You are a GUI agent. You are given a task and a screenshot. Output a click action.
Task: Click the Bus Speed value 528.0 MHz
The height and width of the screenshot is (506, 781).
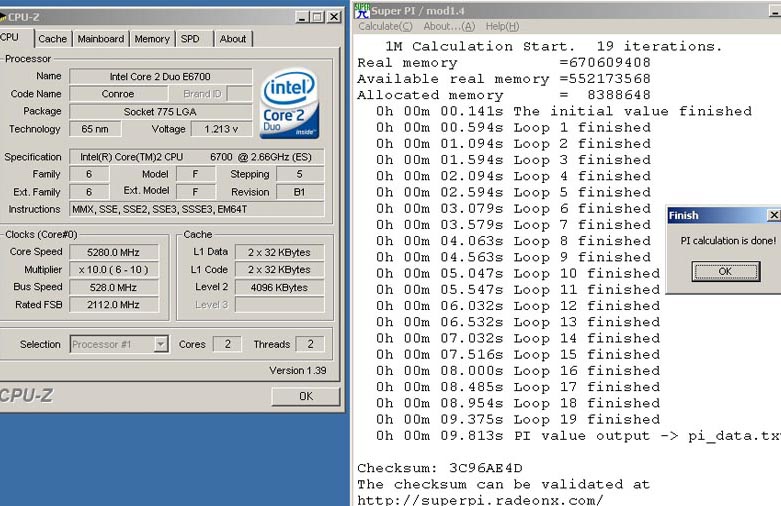point(114,287)
